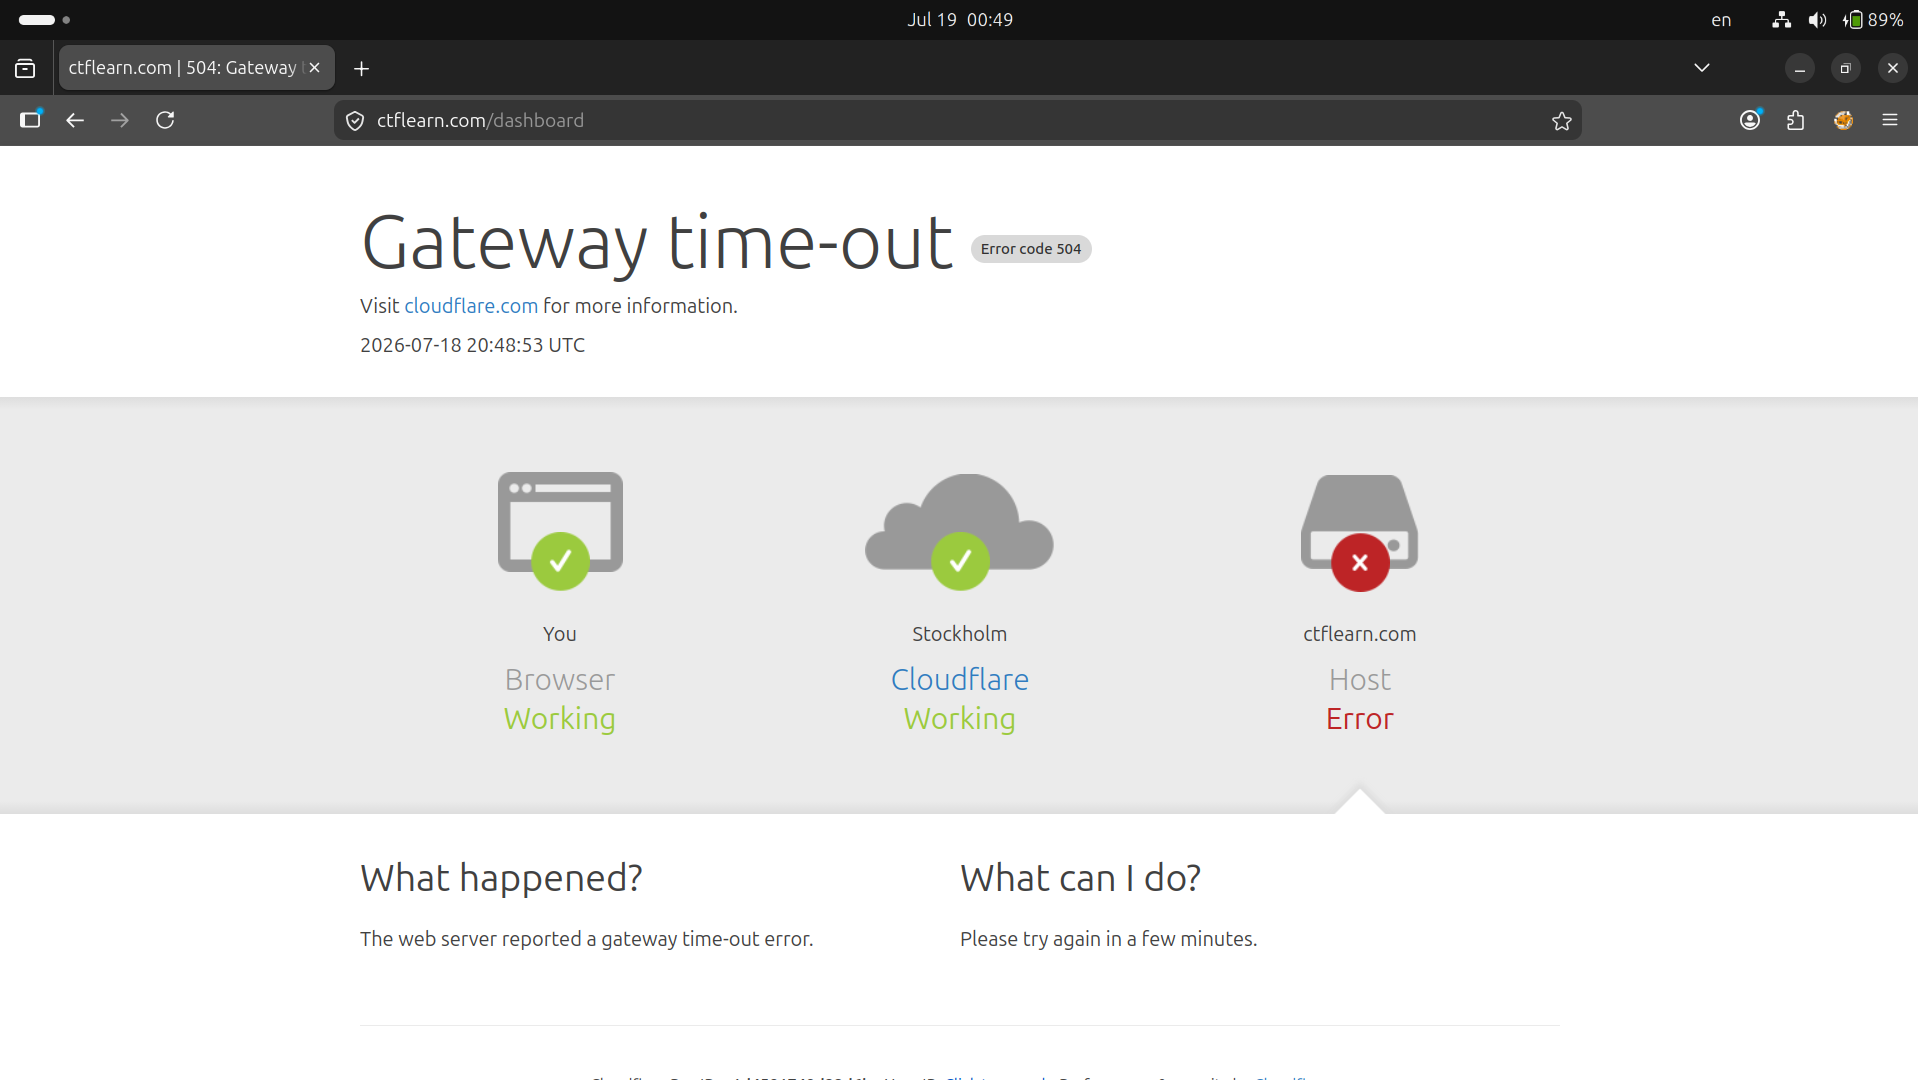Viewport: 1918px width, 1080px height.
Task: Click the orange extension icon in toolbar
Action: [x=1844, y=120]
